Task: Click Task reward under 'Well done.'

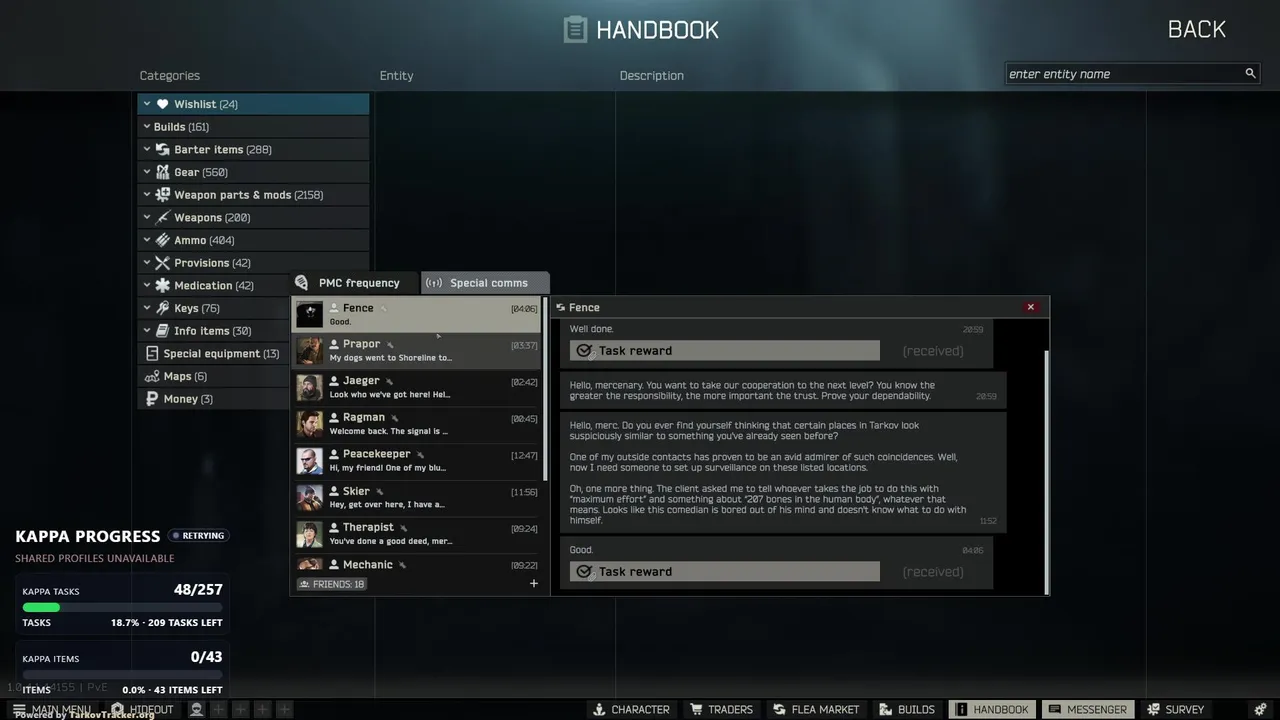Action: click(x=725, y=351)
